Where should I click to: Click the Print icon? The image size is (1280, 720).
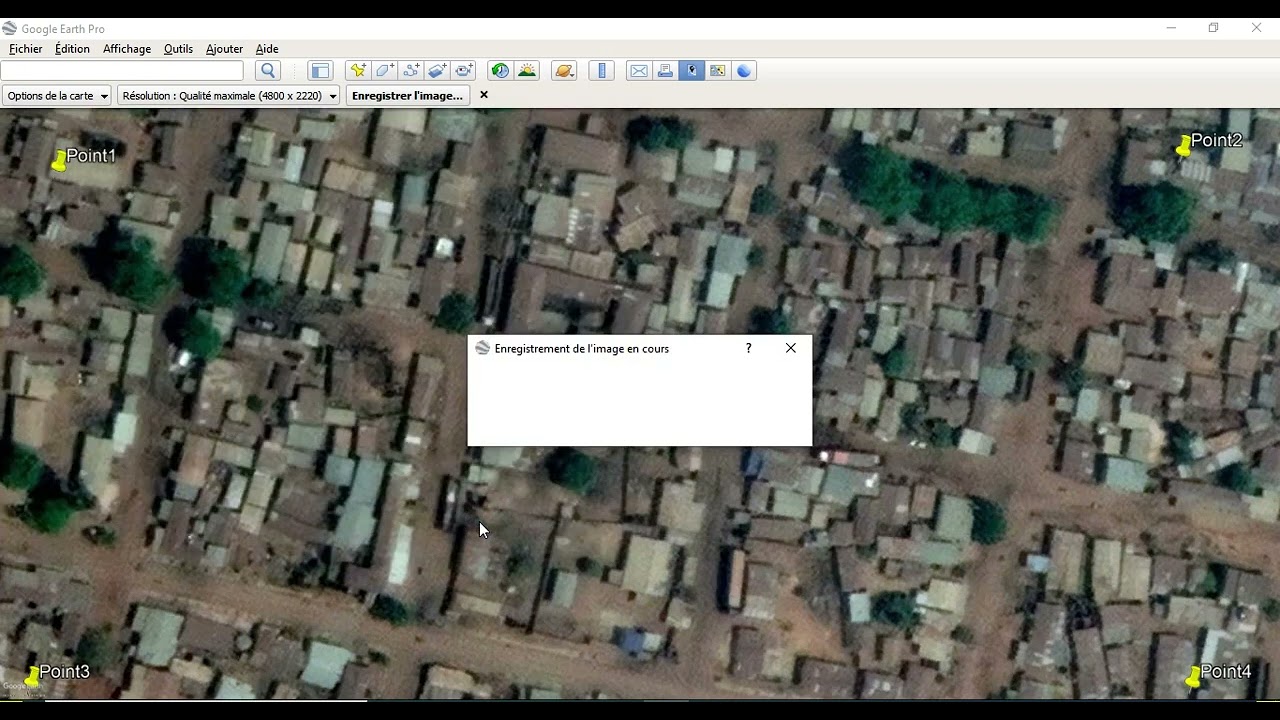pyautogui.click(x=665, y=70)
